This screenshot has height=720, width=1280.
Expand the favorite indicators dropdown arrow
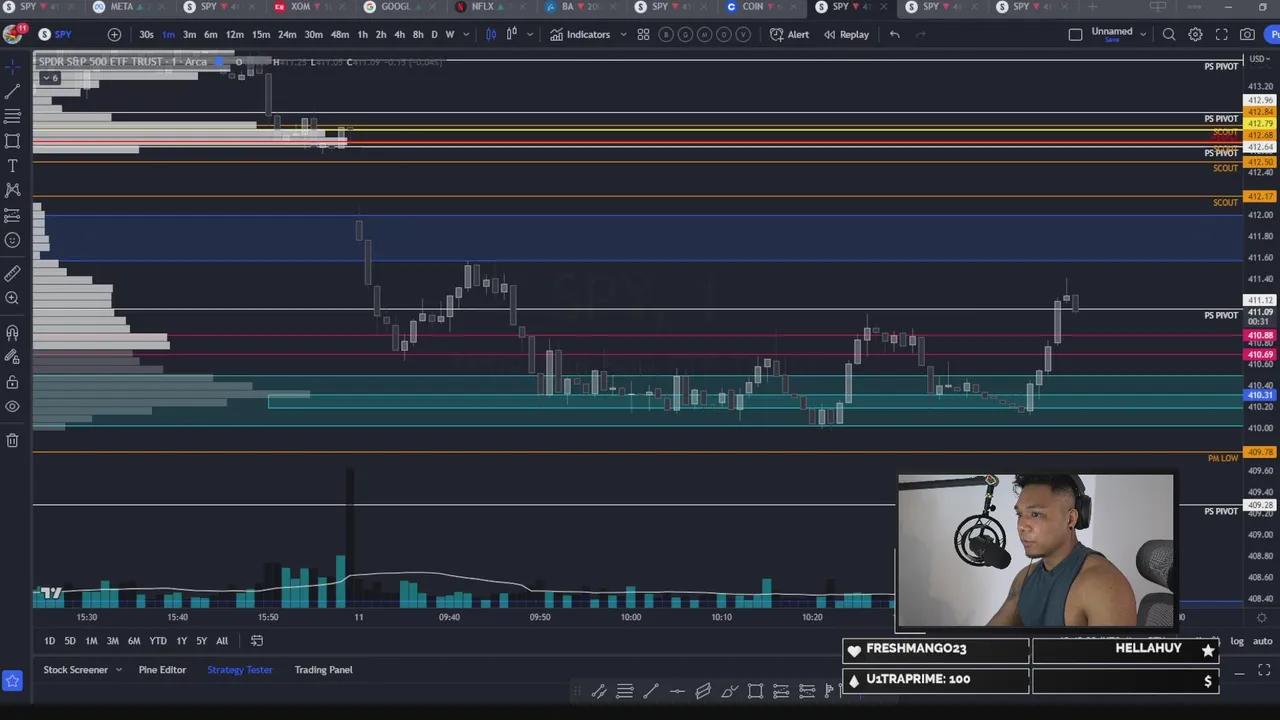[623, 34]
